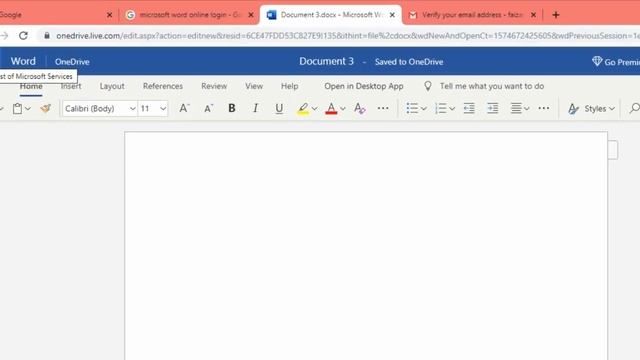
Task: Switch to the Review tab
Action: pos(214,86)
